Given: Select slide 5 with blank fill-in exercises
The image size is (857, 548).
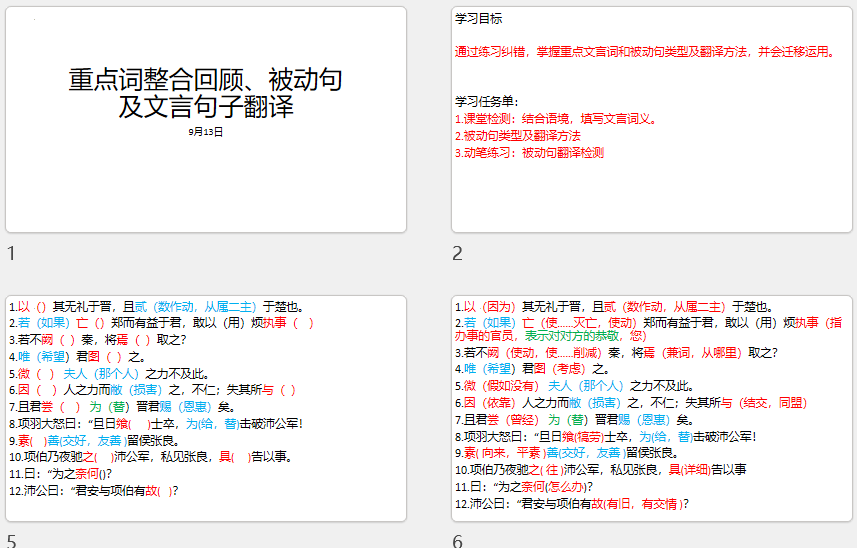Looking at the screenshot, I should pos(205,408).
